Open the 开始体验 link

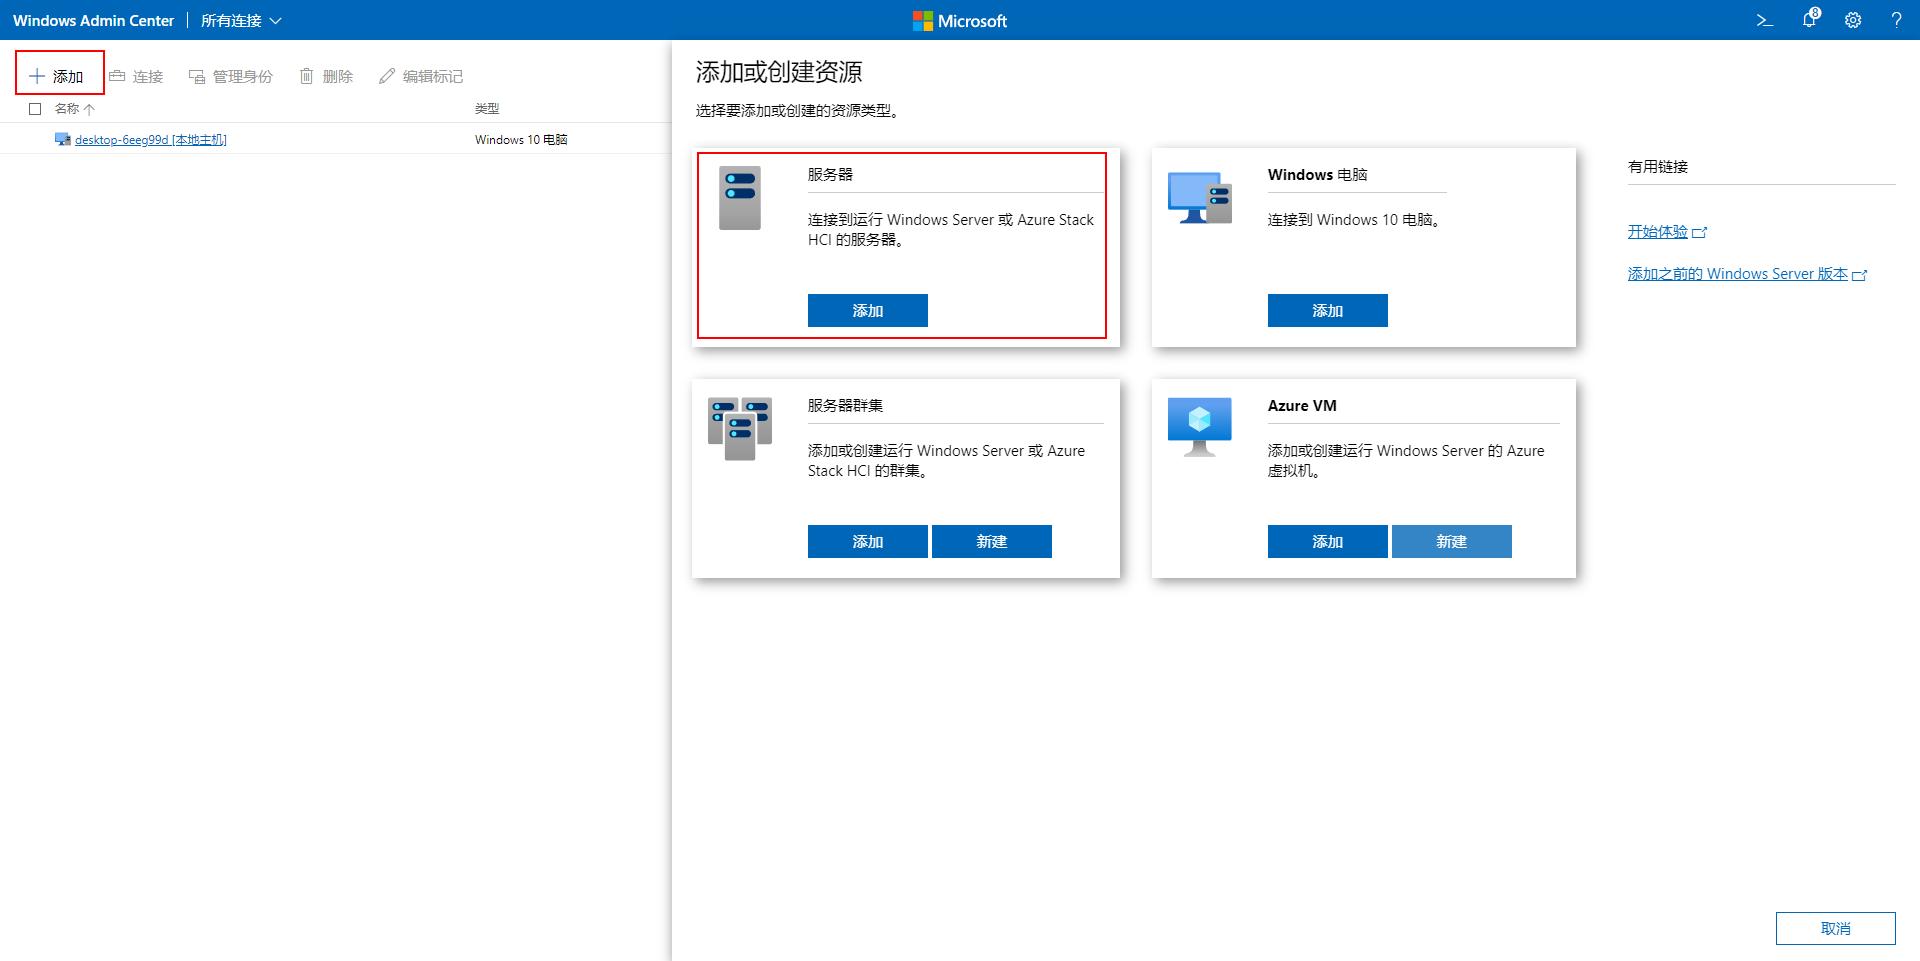[x=1667, y=231]
